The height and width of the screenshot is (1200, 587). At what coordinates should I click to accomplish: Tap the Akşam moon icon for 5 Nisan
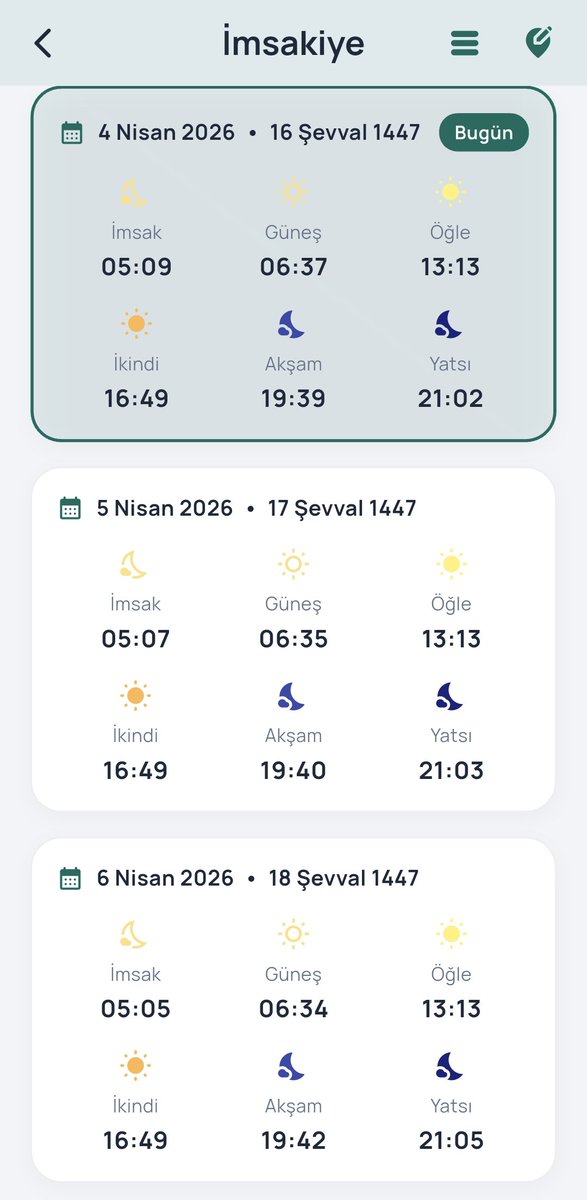(292, 696)
